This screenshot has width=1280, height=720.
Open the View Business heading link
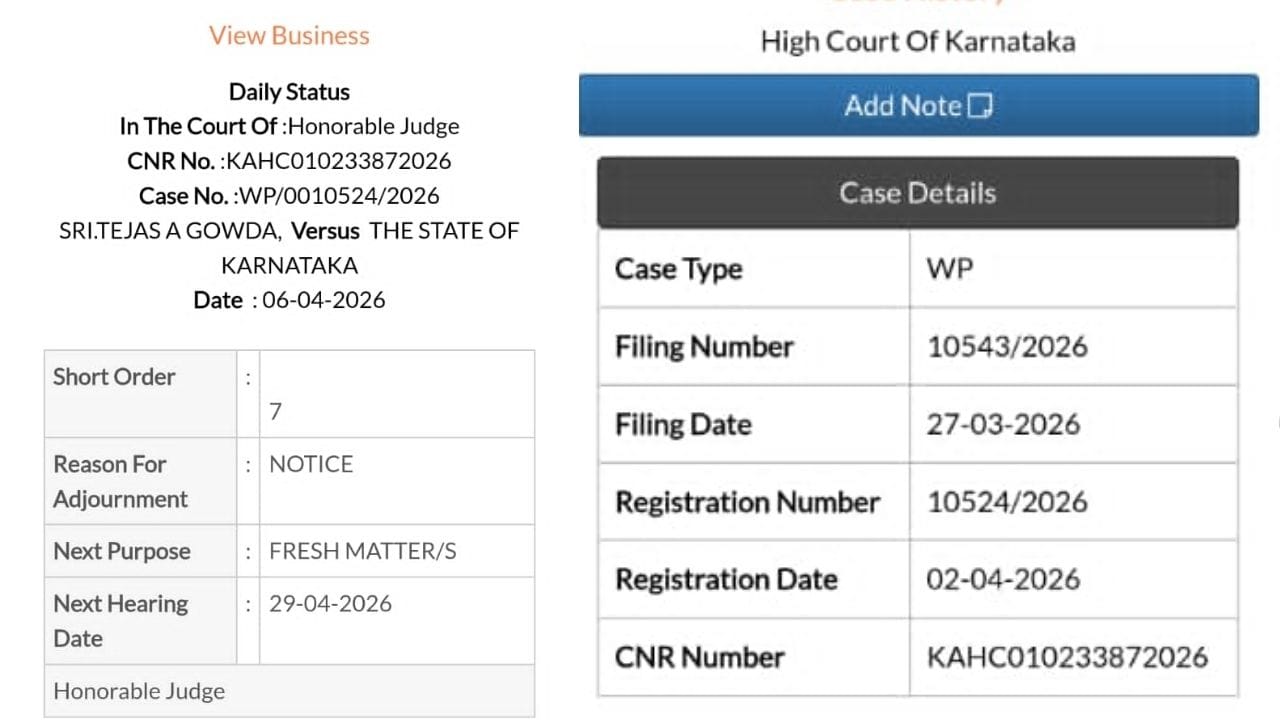click(x=289, y=36)
